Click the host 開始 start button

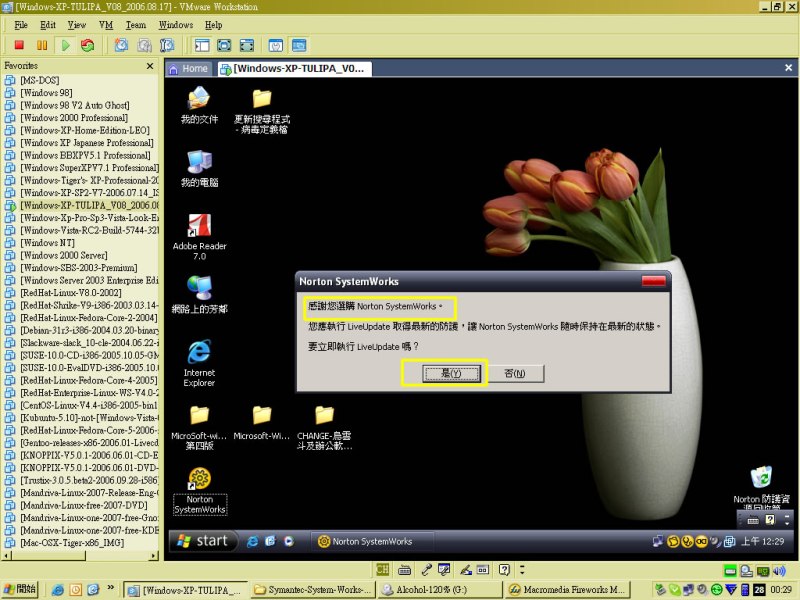pos(20,589)
